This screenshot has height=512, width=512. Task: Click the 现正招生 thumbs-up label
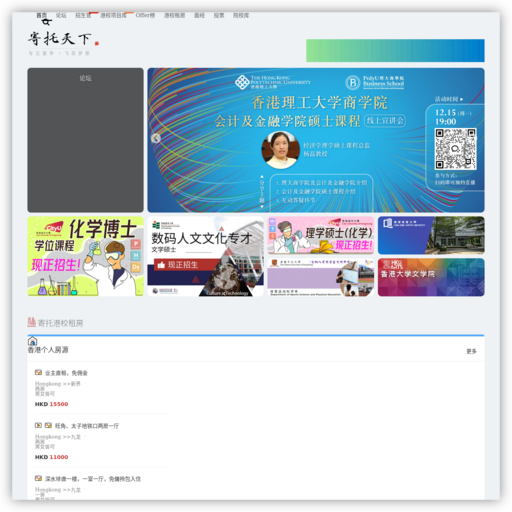(178, 265)
